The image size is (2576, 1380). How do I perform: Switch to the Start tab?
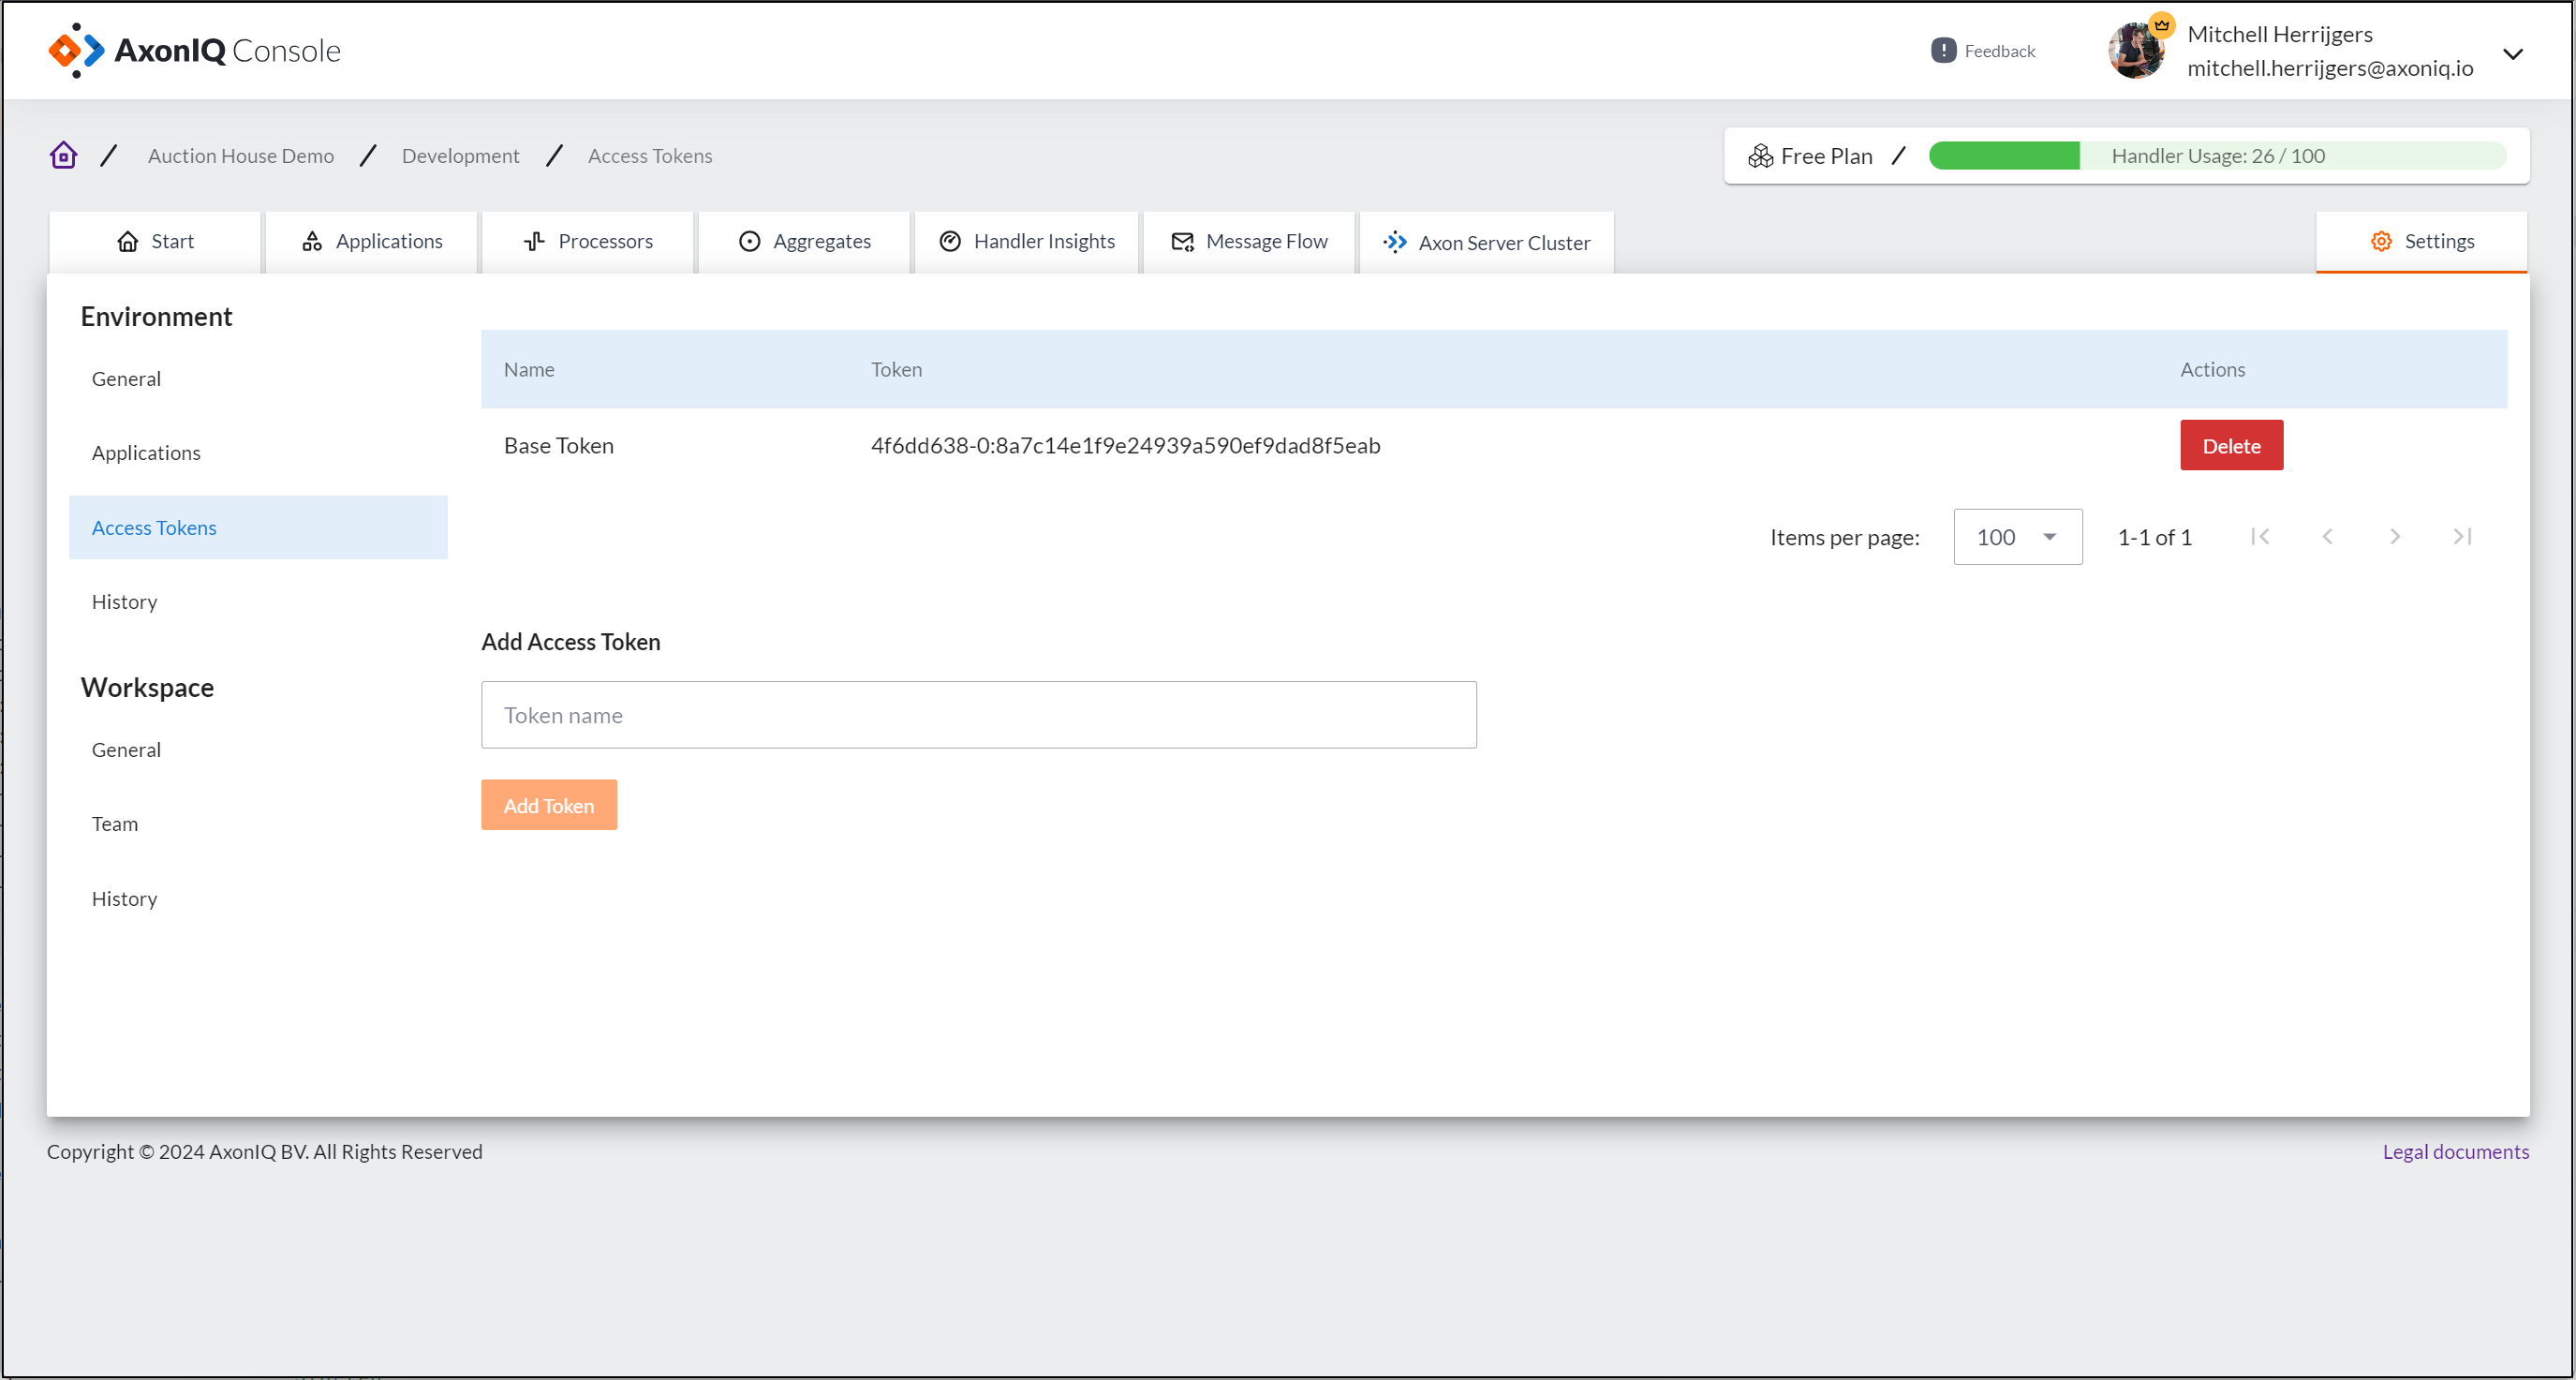coord(155,242)
